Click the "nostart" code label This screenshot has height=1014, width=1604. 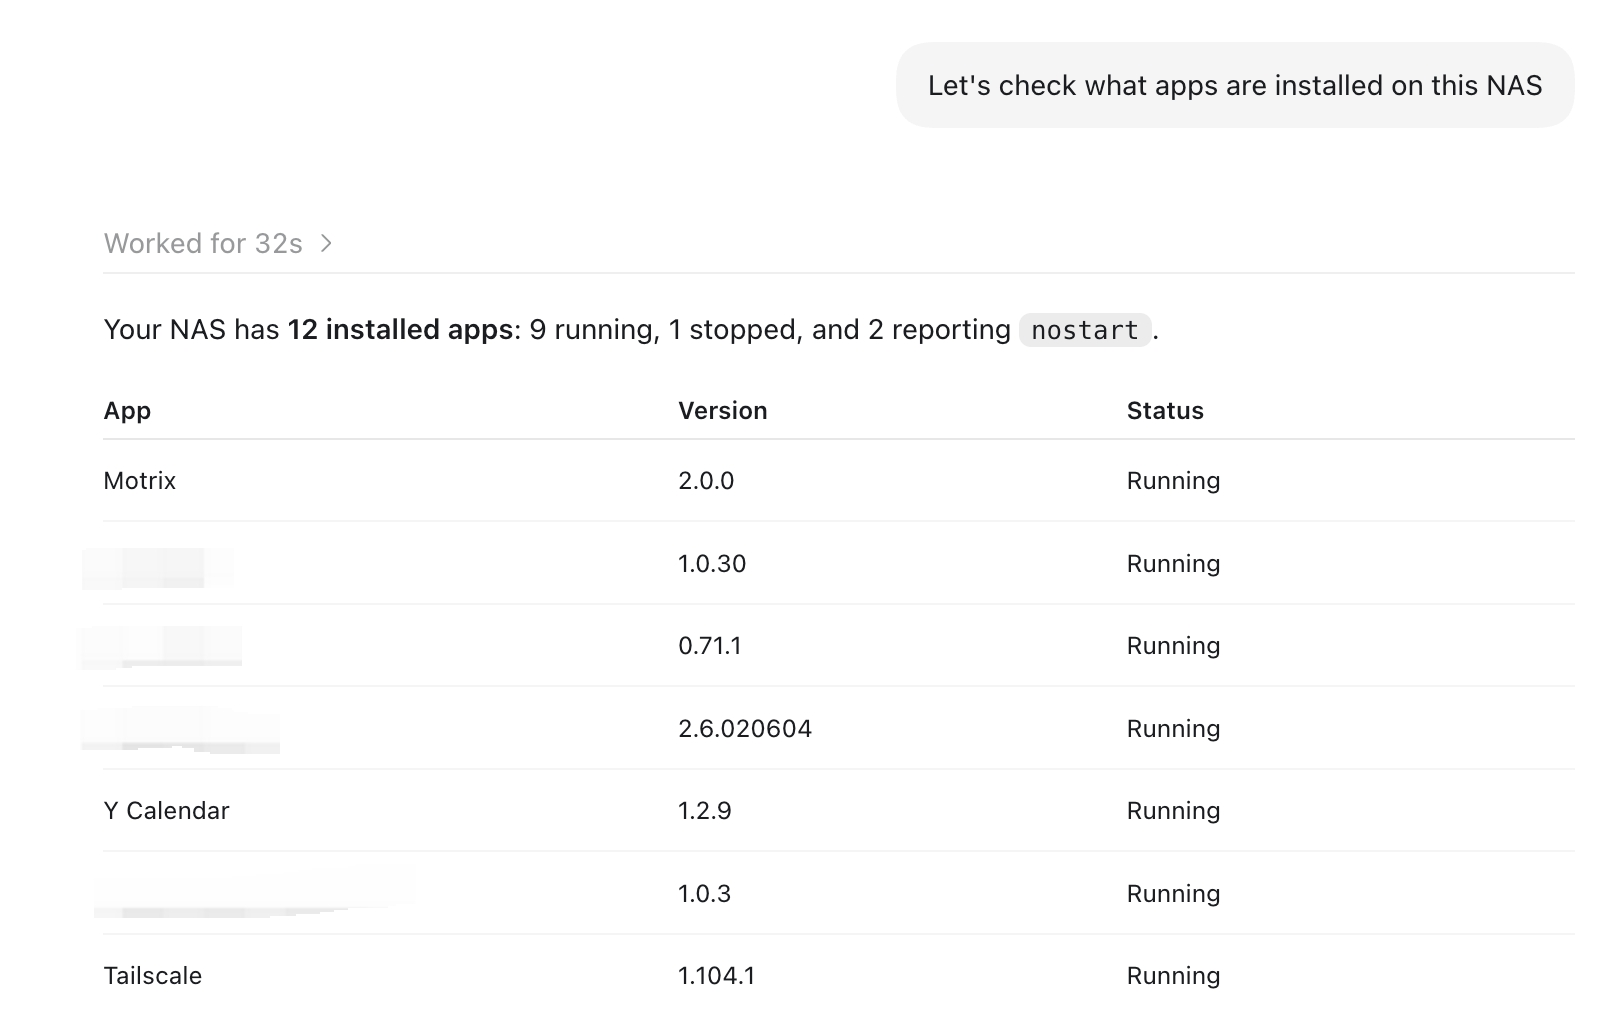1085,330
